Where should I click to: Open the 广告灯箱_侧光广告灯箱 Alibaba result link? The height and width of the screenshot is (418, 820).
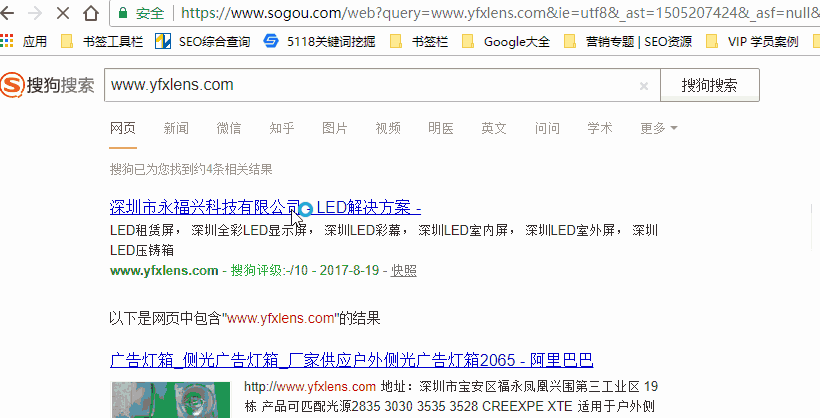[x=351, y=360]
